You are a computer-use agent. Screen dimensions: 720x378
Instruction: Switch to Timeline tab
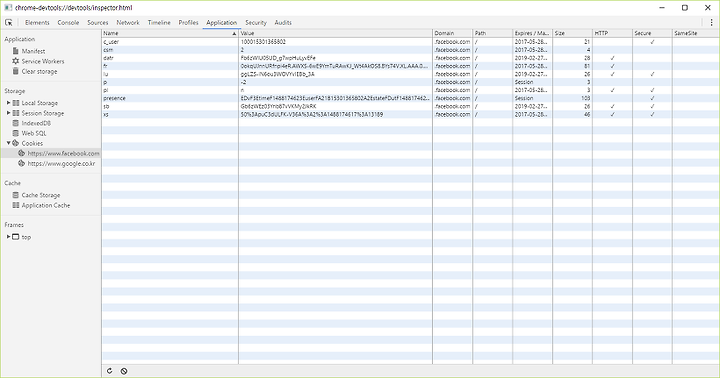click(159, 23)
